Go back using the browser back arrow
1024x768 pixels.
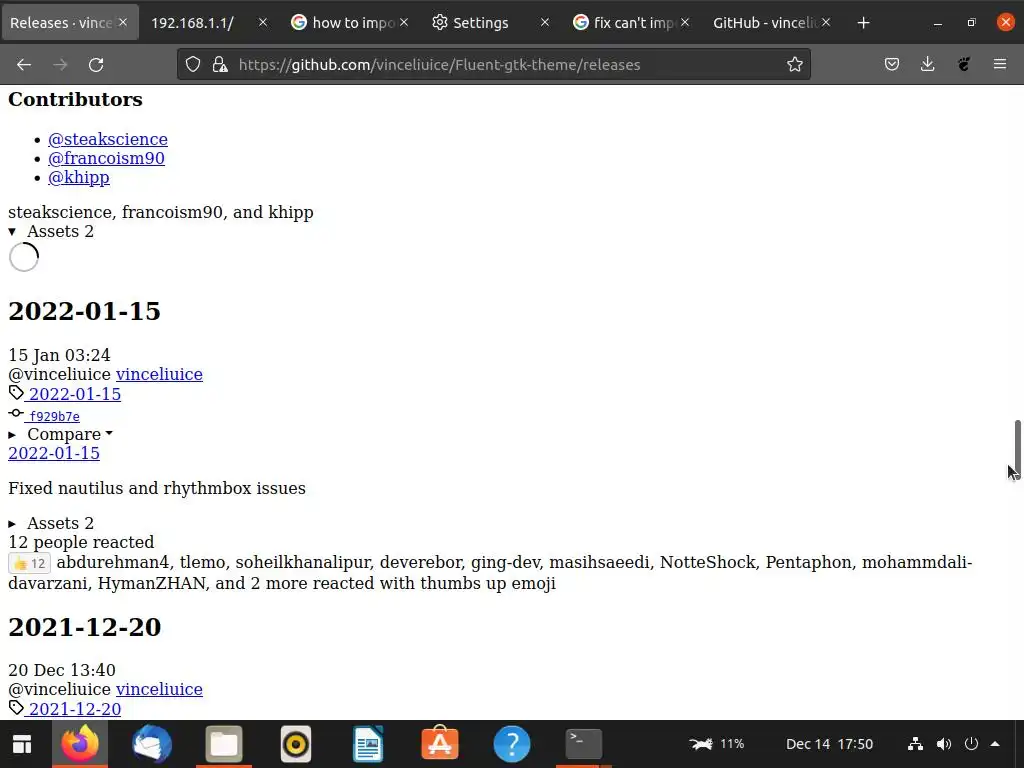pos(24,65)
